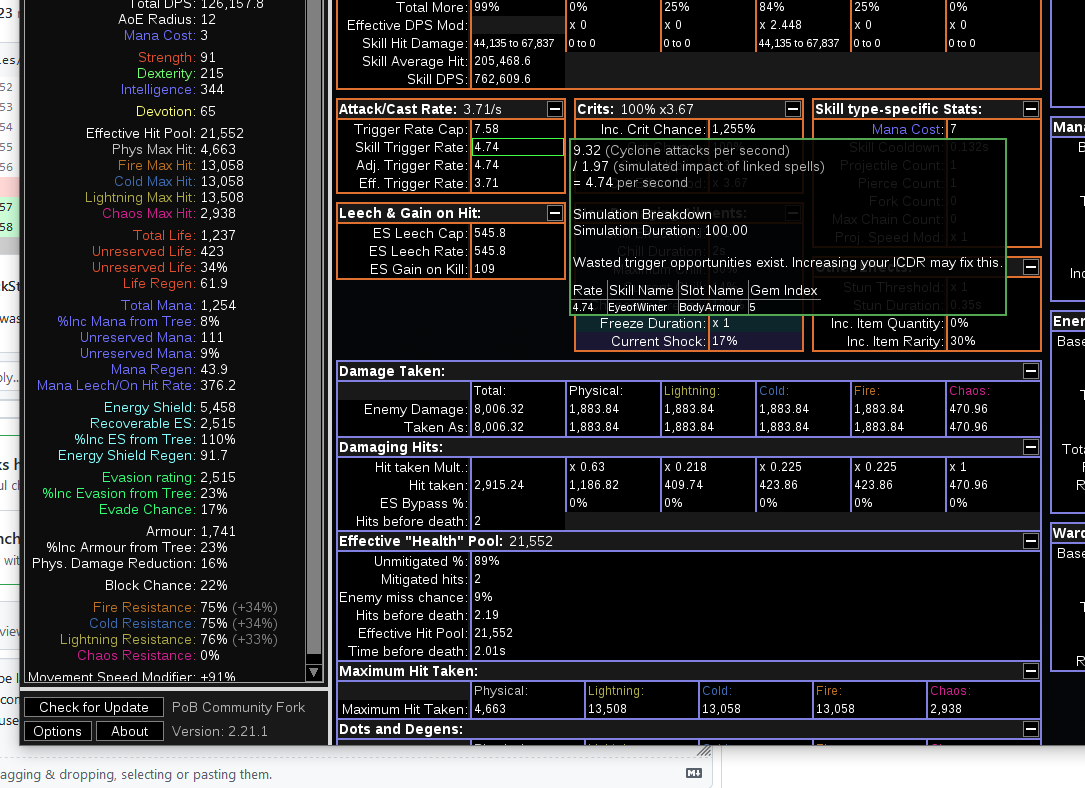Click the EyeofWinter row in the tooltip table

(695, 307)
